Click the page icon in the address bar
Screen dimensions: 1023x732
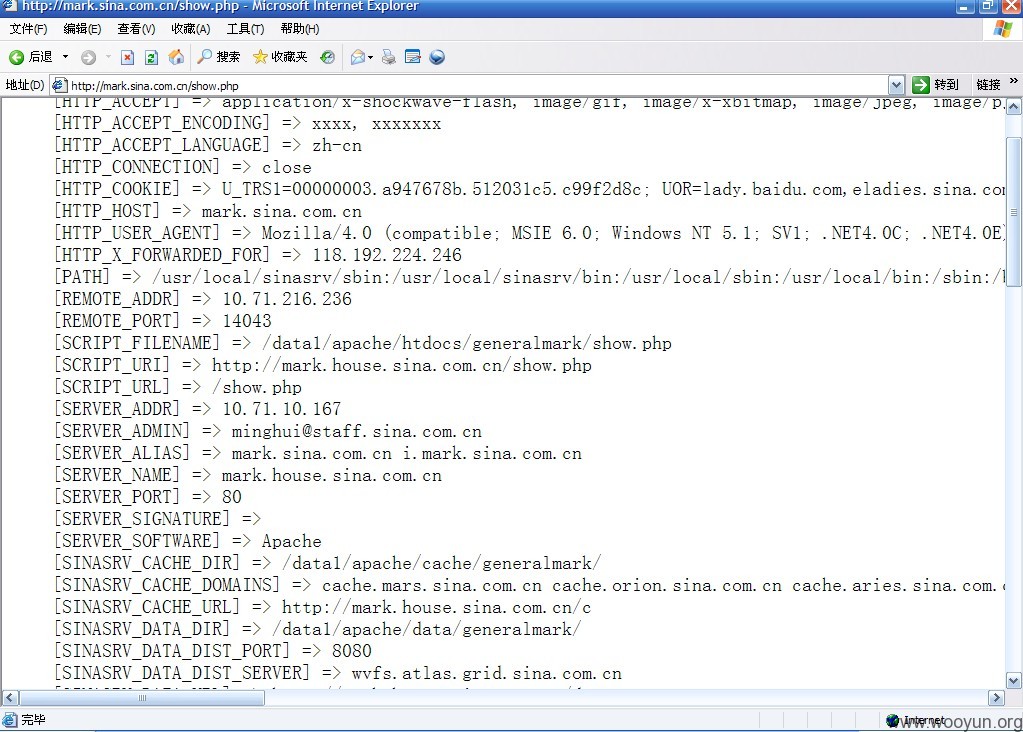click(x=59, y=85)
